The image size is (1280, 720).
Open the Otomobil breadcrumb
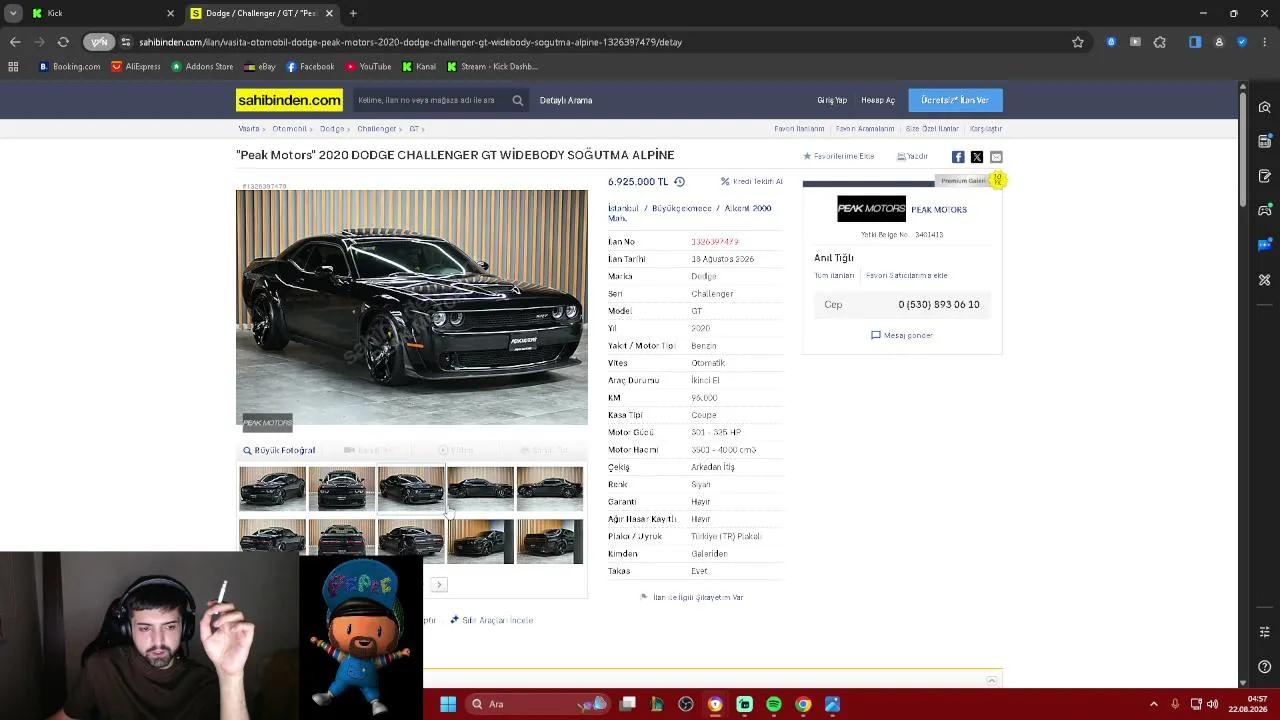[290, 129]
